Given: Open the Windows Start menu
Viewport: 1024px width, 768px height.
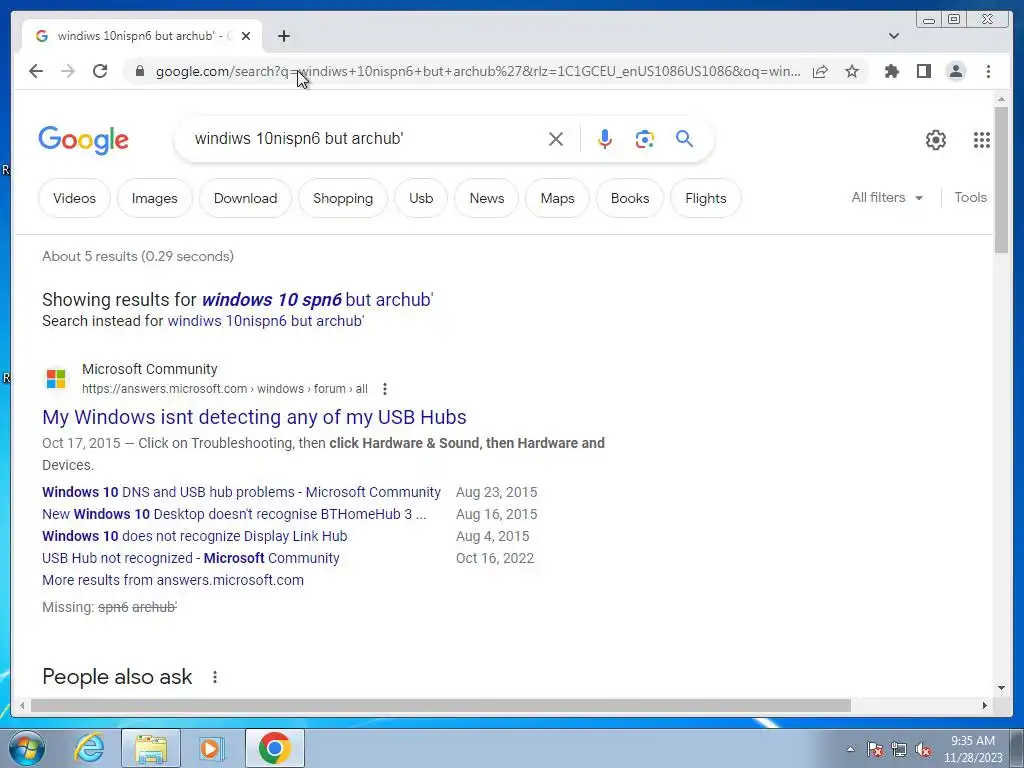Looking at the screenshot, I should (27, 748).
